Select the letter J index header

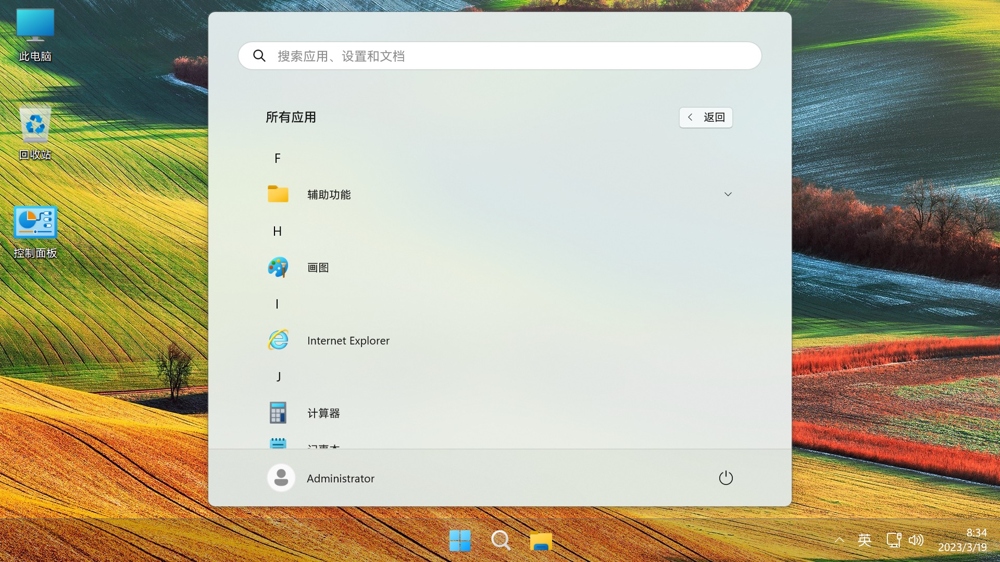(278, 377)
